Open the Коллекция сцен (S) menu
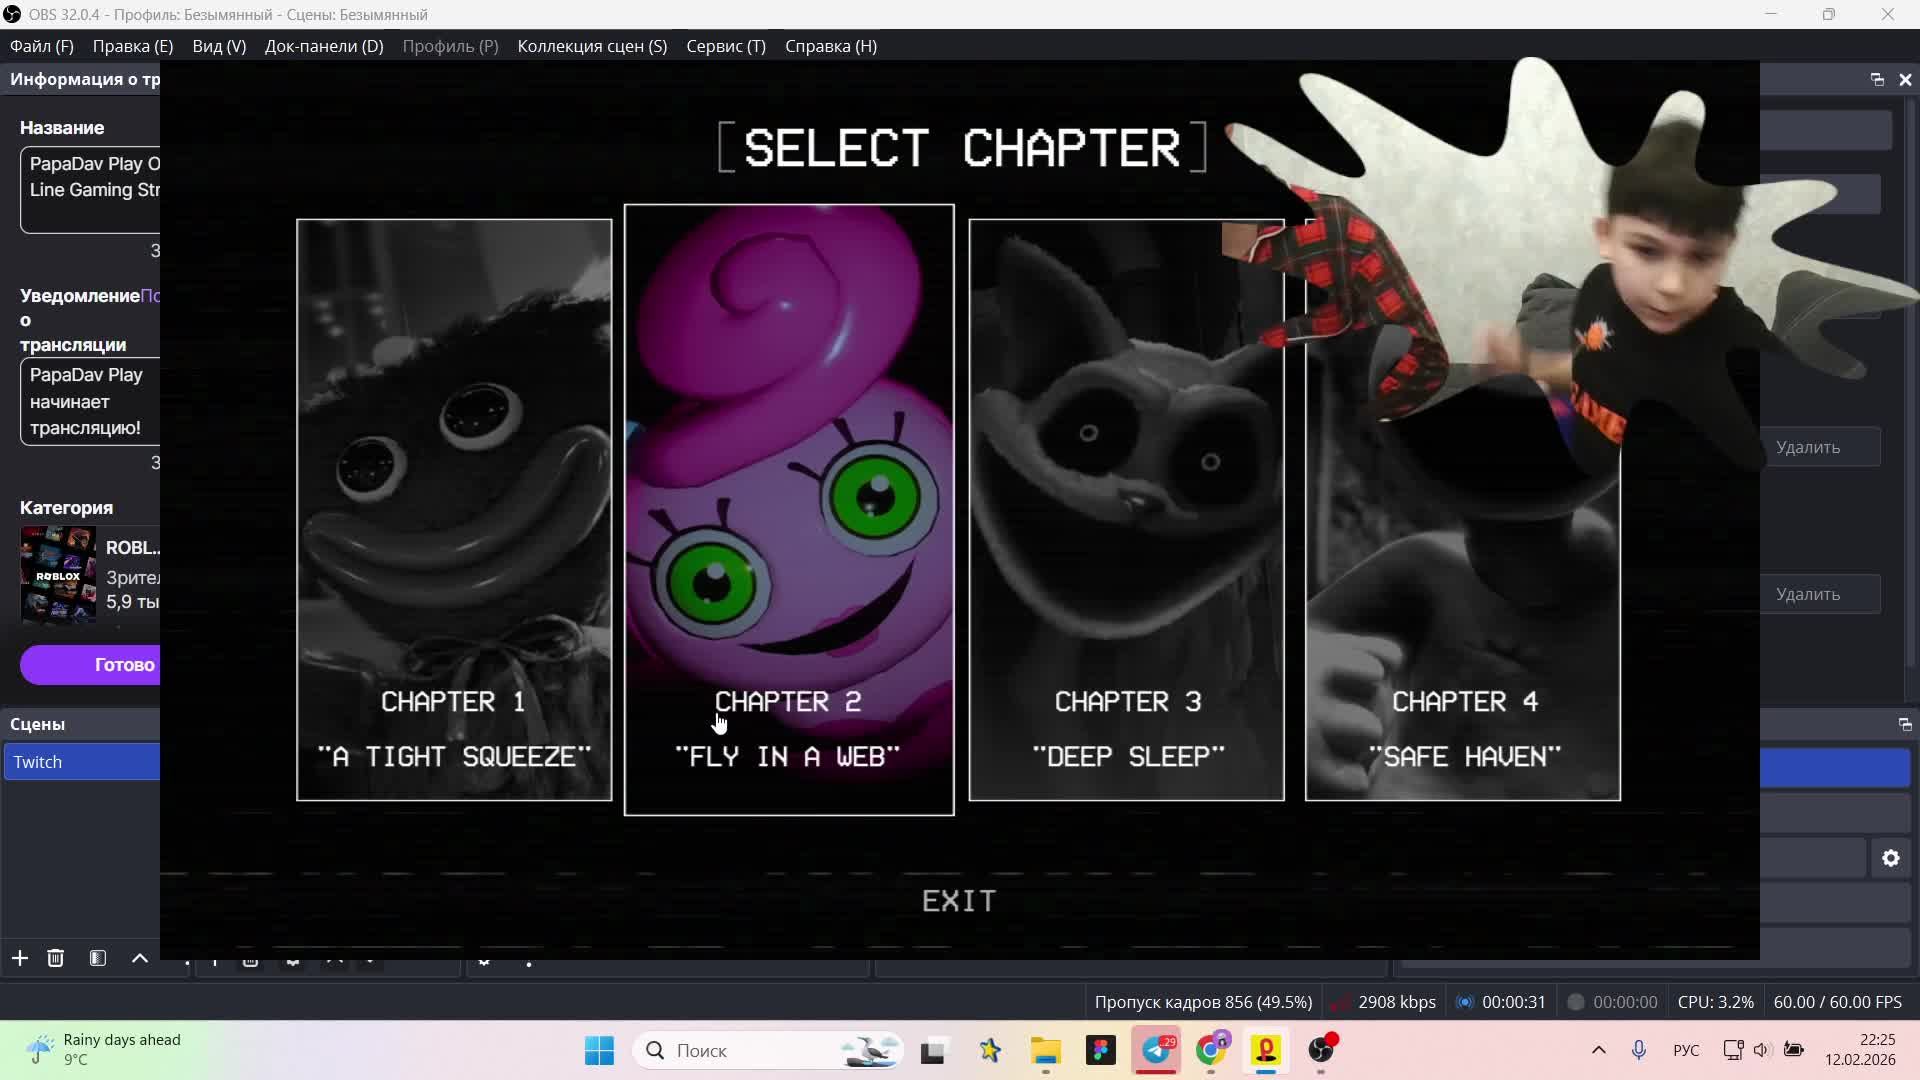Viewport: 1920px width, 1080px height. click(x=592, y=46)
